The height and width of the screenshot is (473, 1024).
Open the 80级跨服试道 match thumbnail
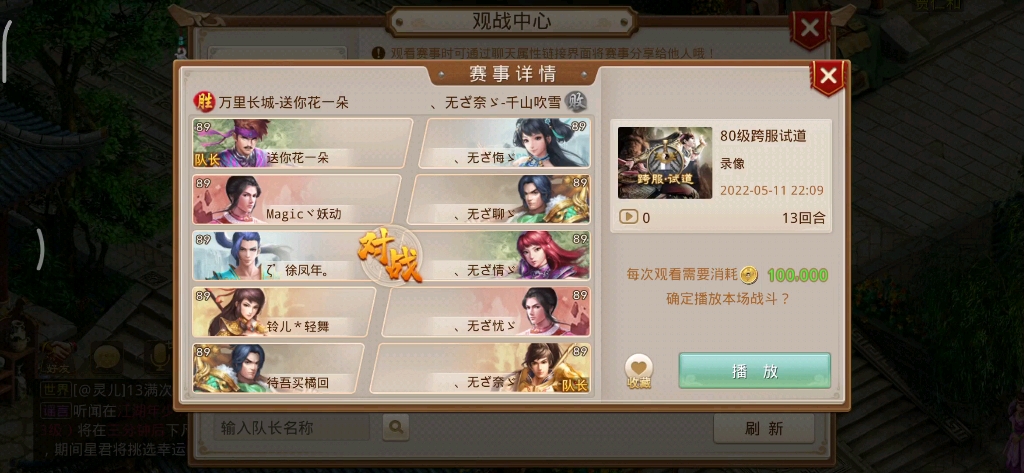pos(665,163)
